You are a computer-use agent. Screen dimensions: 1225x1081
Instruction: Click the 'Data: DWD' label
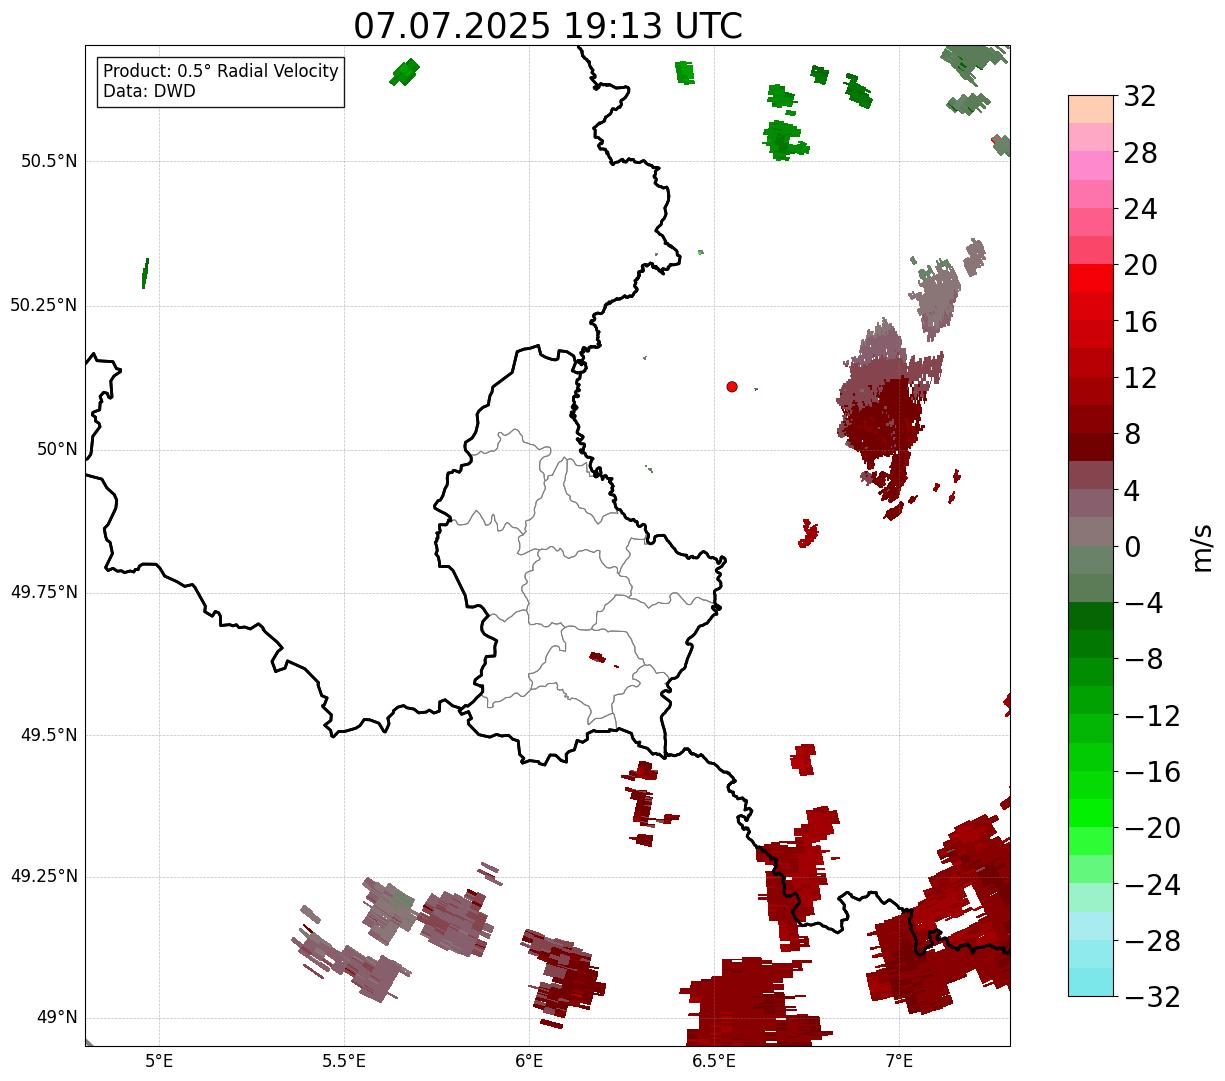tap(150, 92)
